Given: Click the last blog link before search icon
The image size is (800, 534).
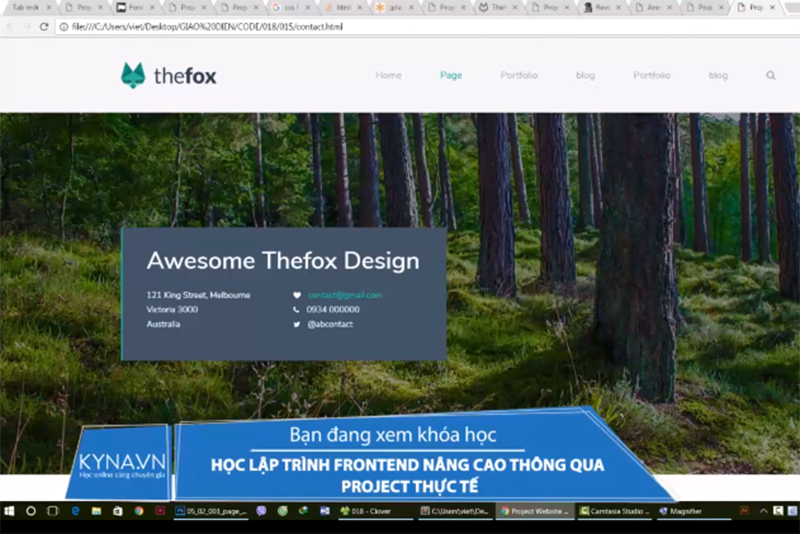Looking at the screenshot, I should click(718, 75).
